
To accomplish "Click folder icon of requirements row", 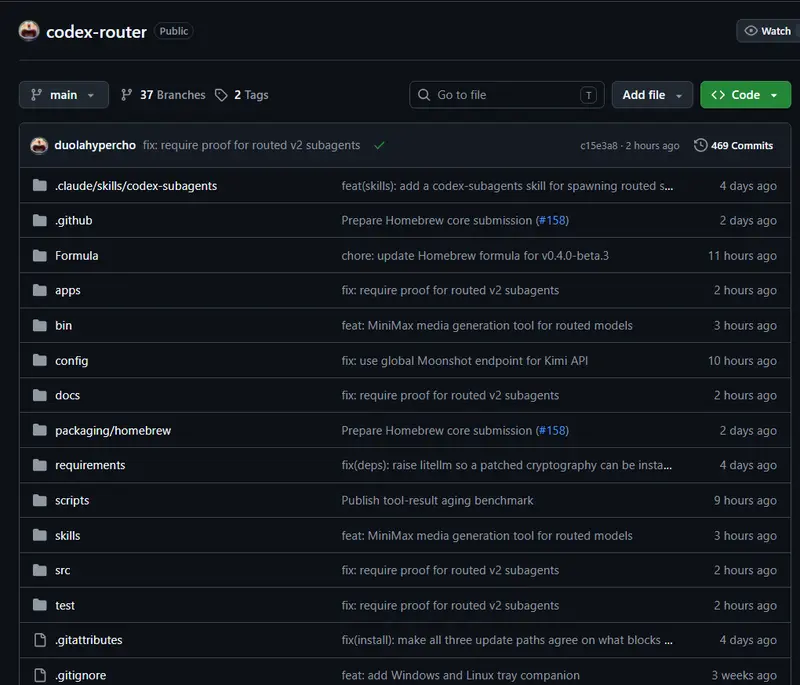I will [39, 465].
